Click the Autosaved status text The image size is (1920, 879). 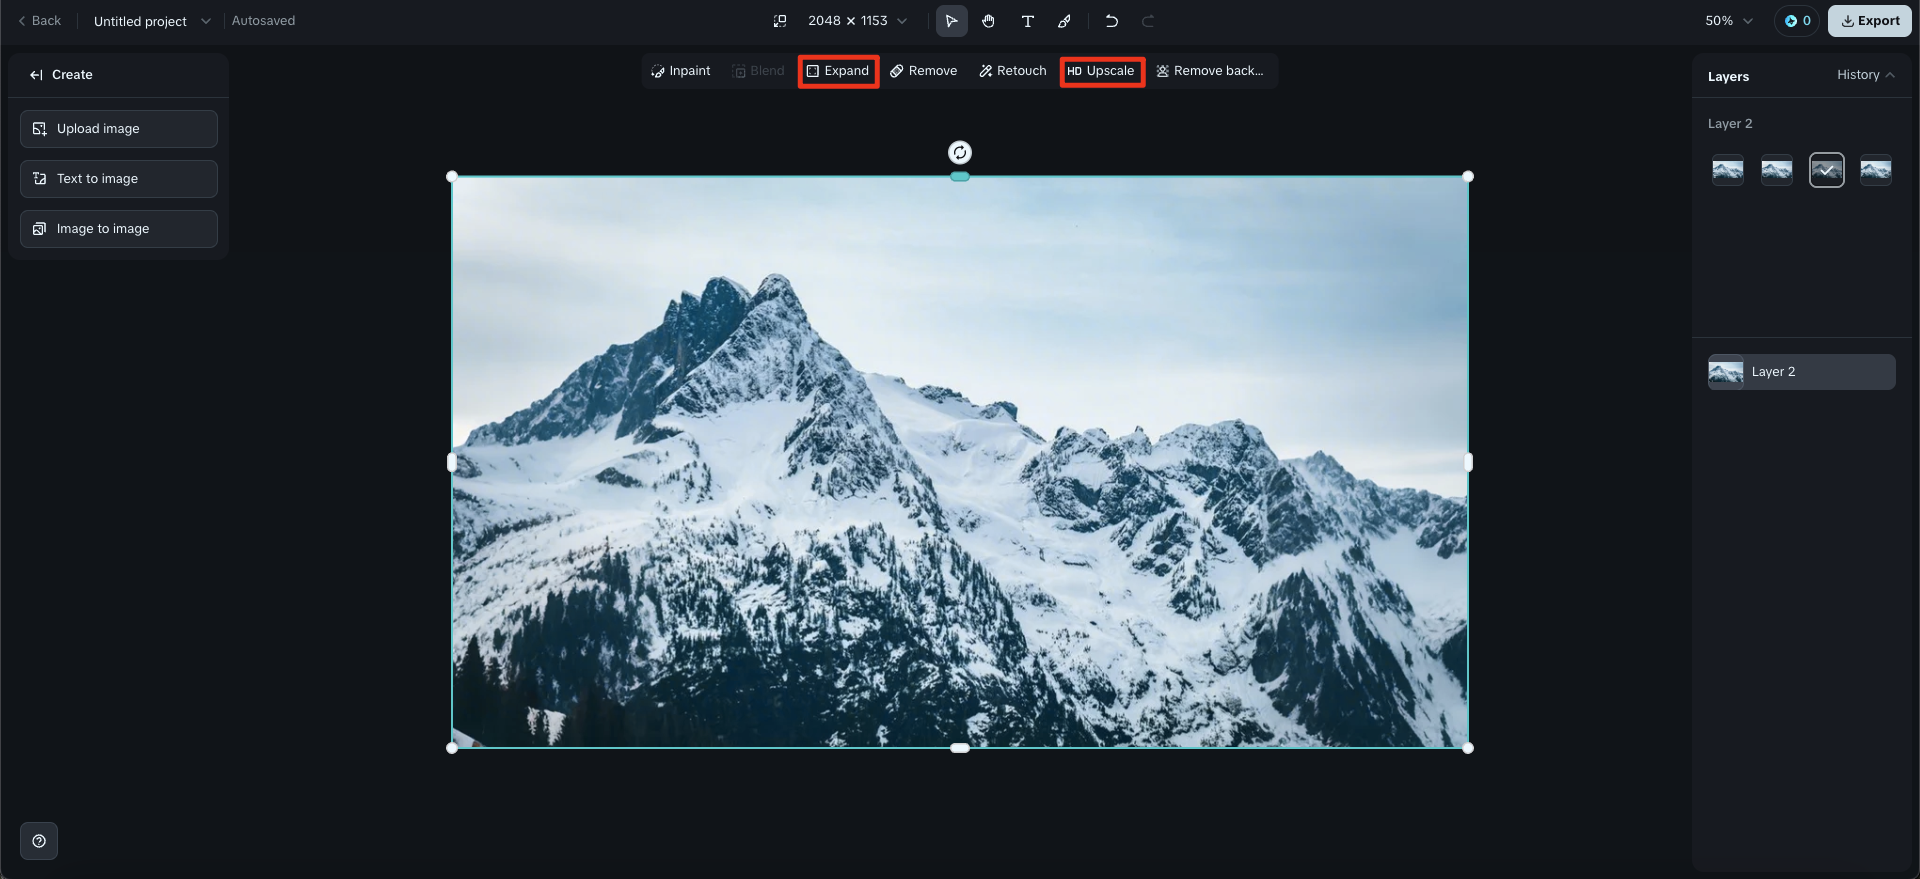[263, 21]
